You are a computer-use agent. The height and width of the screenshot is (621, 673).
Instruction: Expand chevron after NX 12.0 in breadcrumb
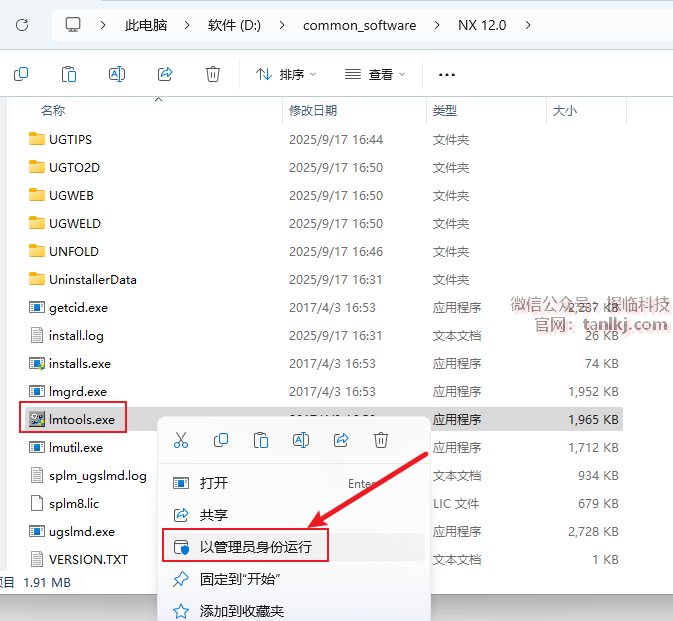[x=528, y=25]
